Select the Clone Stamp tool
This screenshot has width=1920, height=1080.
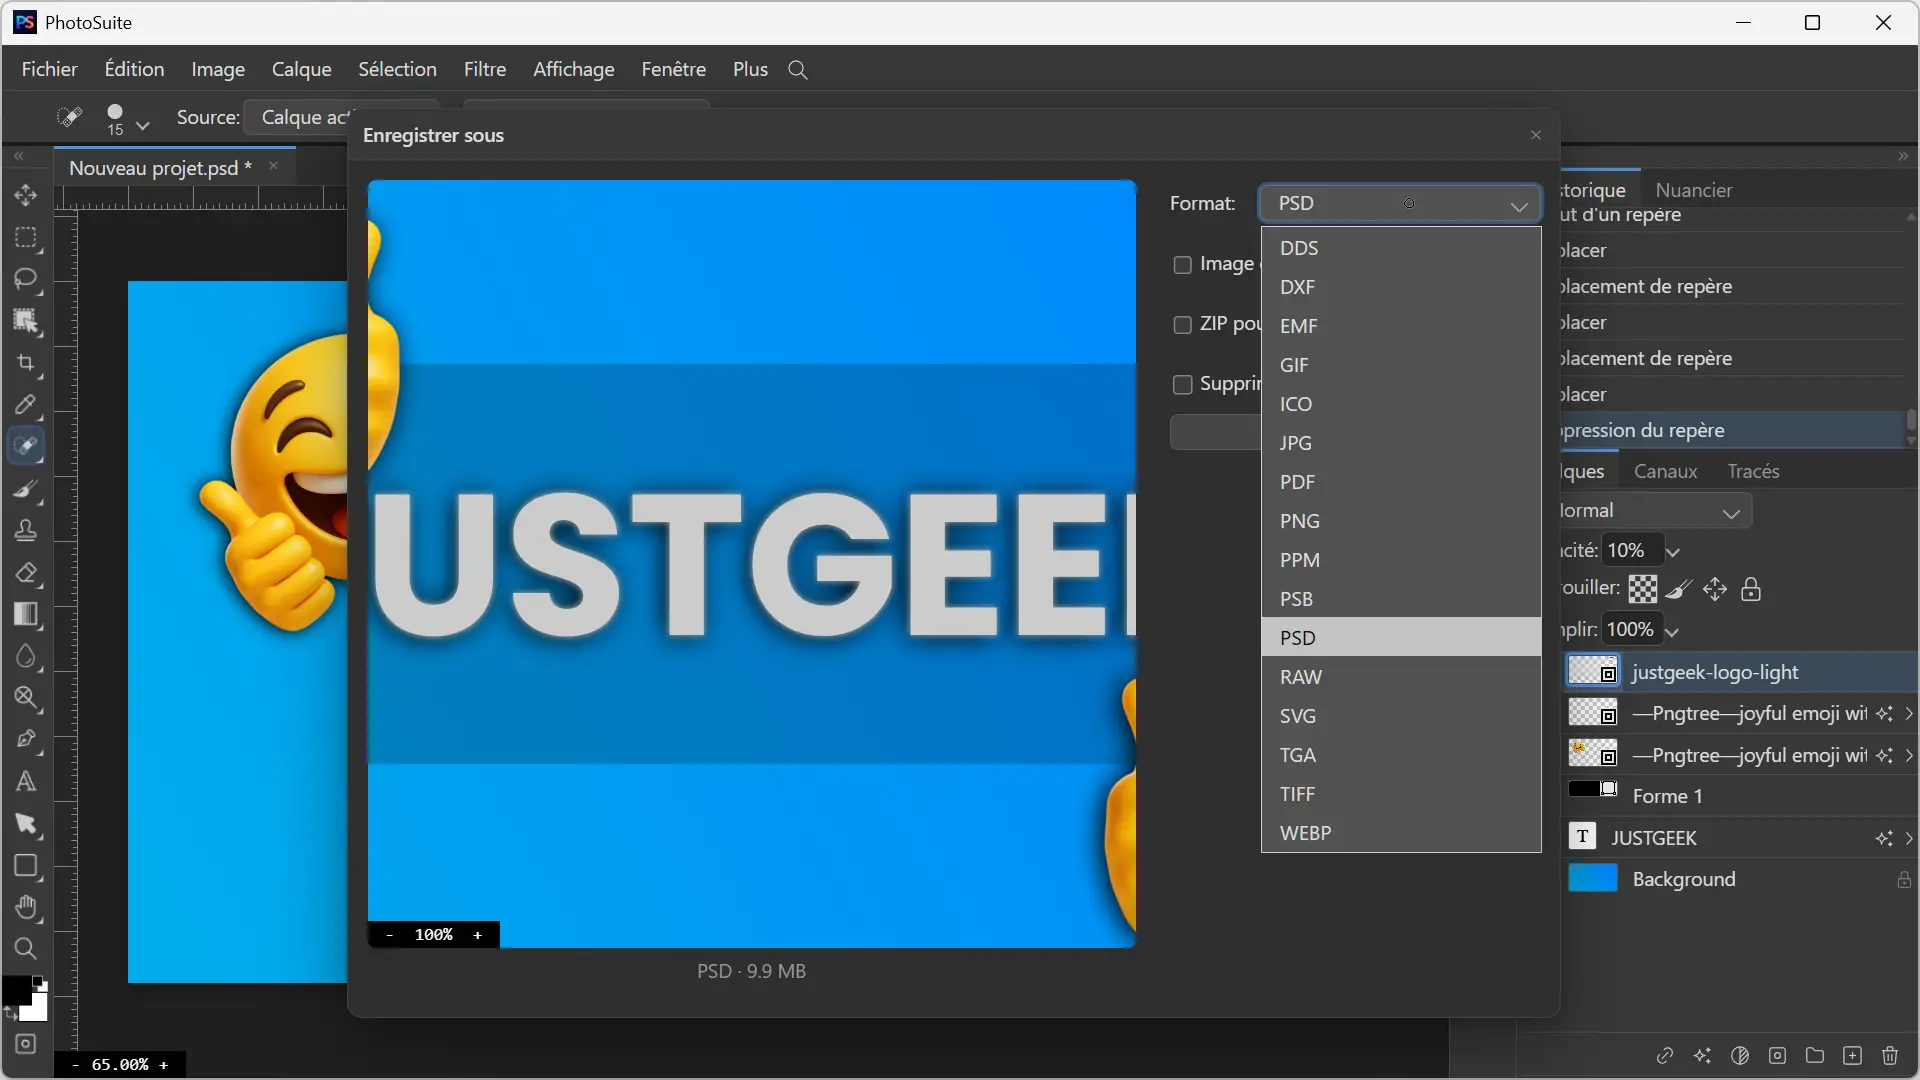coord(26,531)
